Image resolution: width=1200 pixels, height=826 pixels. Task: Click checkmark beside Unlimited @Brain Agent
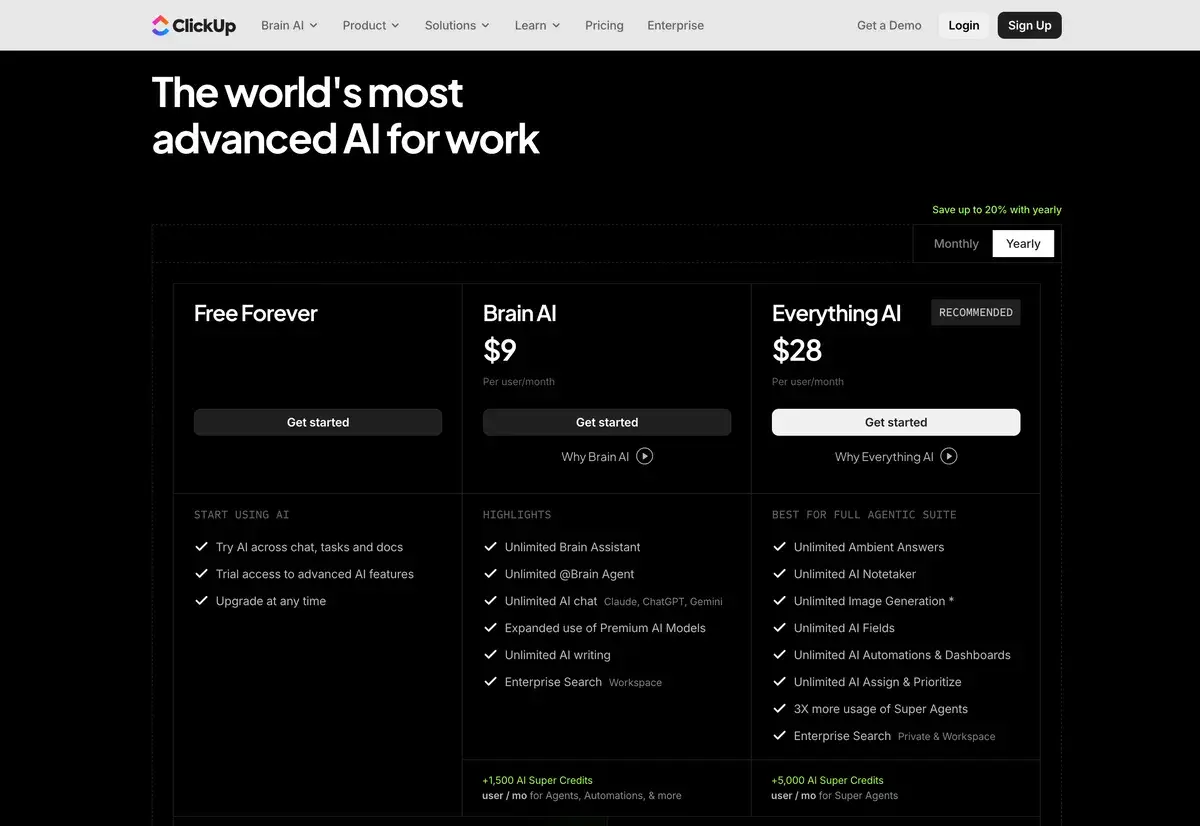490,574
